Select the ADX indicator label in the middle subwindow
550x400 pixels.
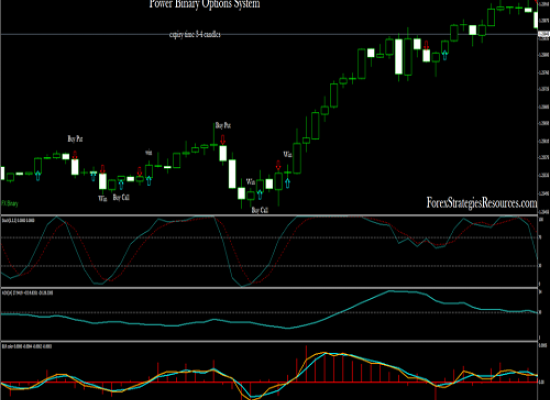pyautogui.click(x=27, y=293)
